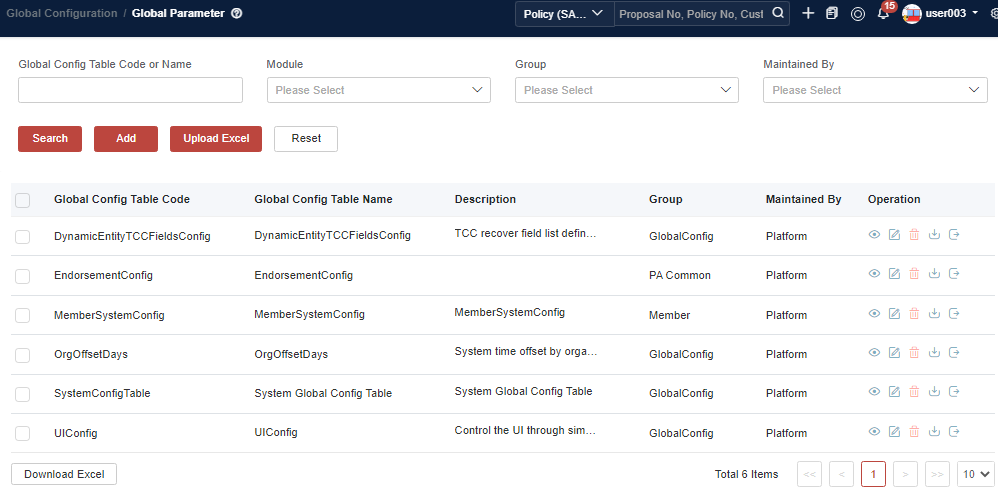This screenshot has width=998, height=500.
Task: Open the Maintained By dropdown
Action: [875, 90]
